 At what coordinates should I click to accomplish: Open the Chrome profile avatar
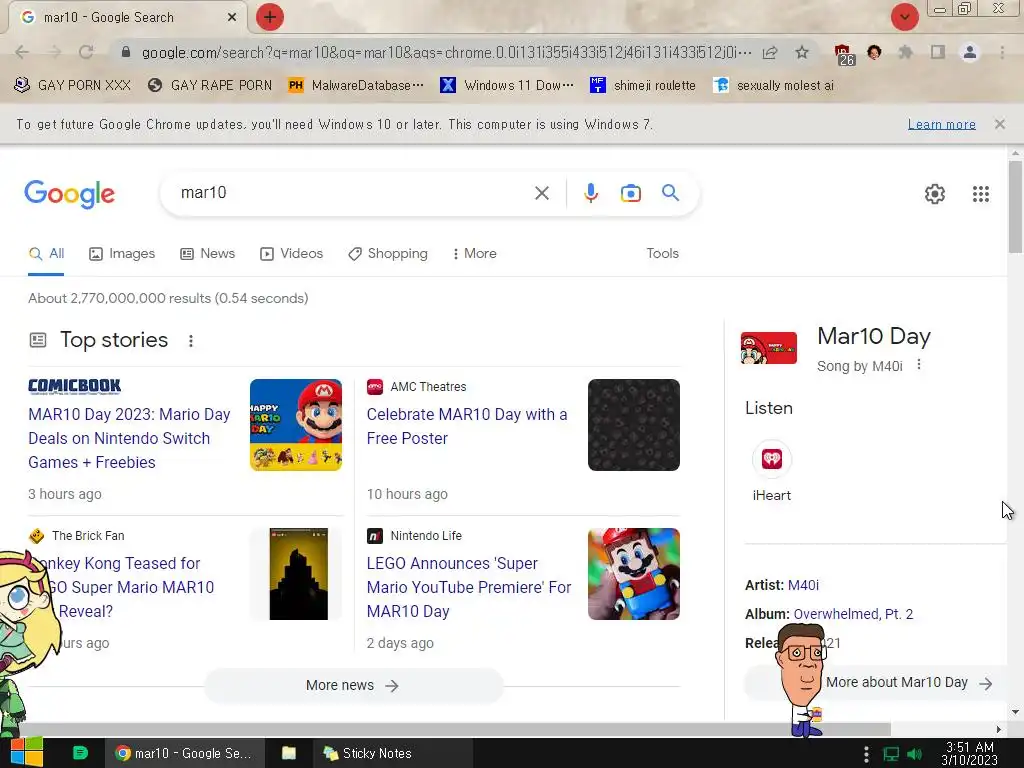click(970, 52)
